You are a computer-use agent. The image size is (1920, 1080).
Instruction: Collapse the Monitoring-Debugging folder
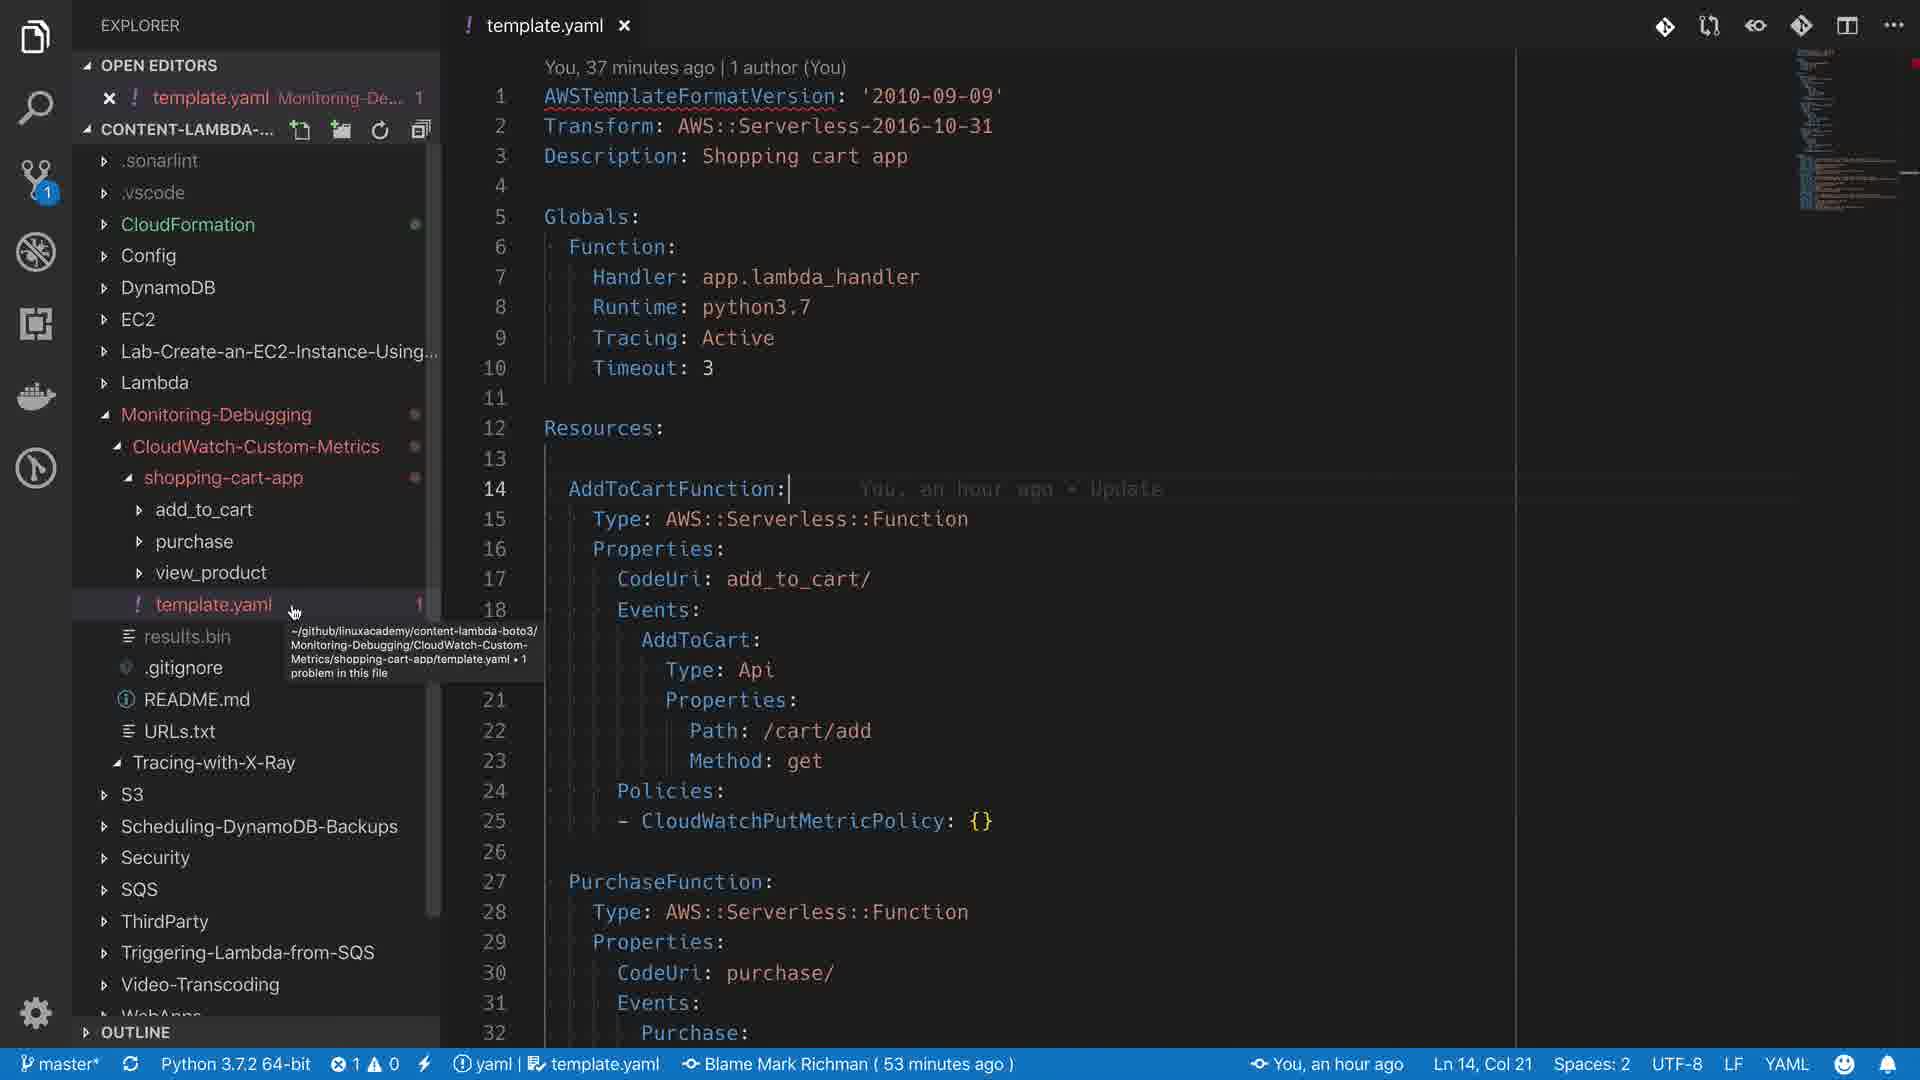pos(216,415)
